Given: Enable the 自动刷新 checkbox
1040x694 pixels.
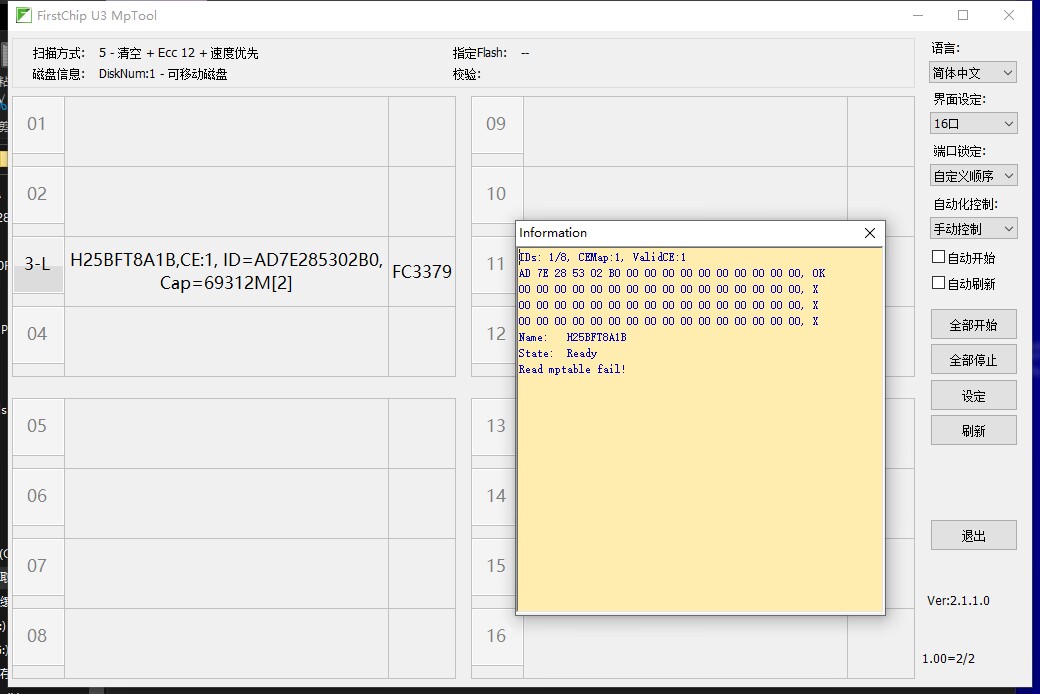Looking at the screenshot, I should [939, 283].
